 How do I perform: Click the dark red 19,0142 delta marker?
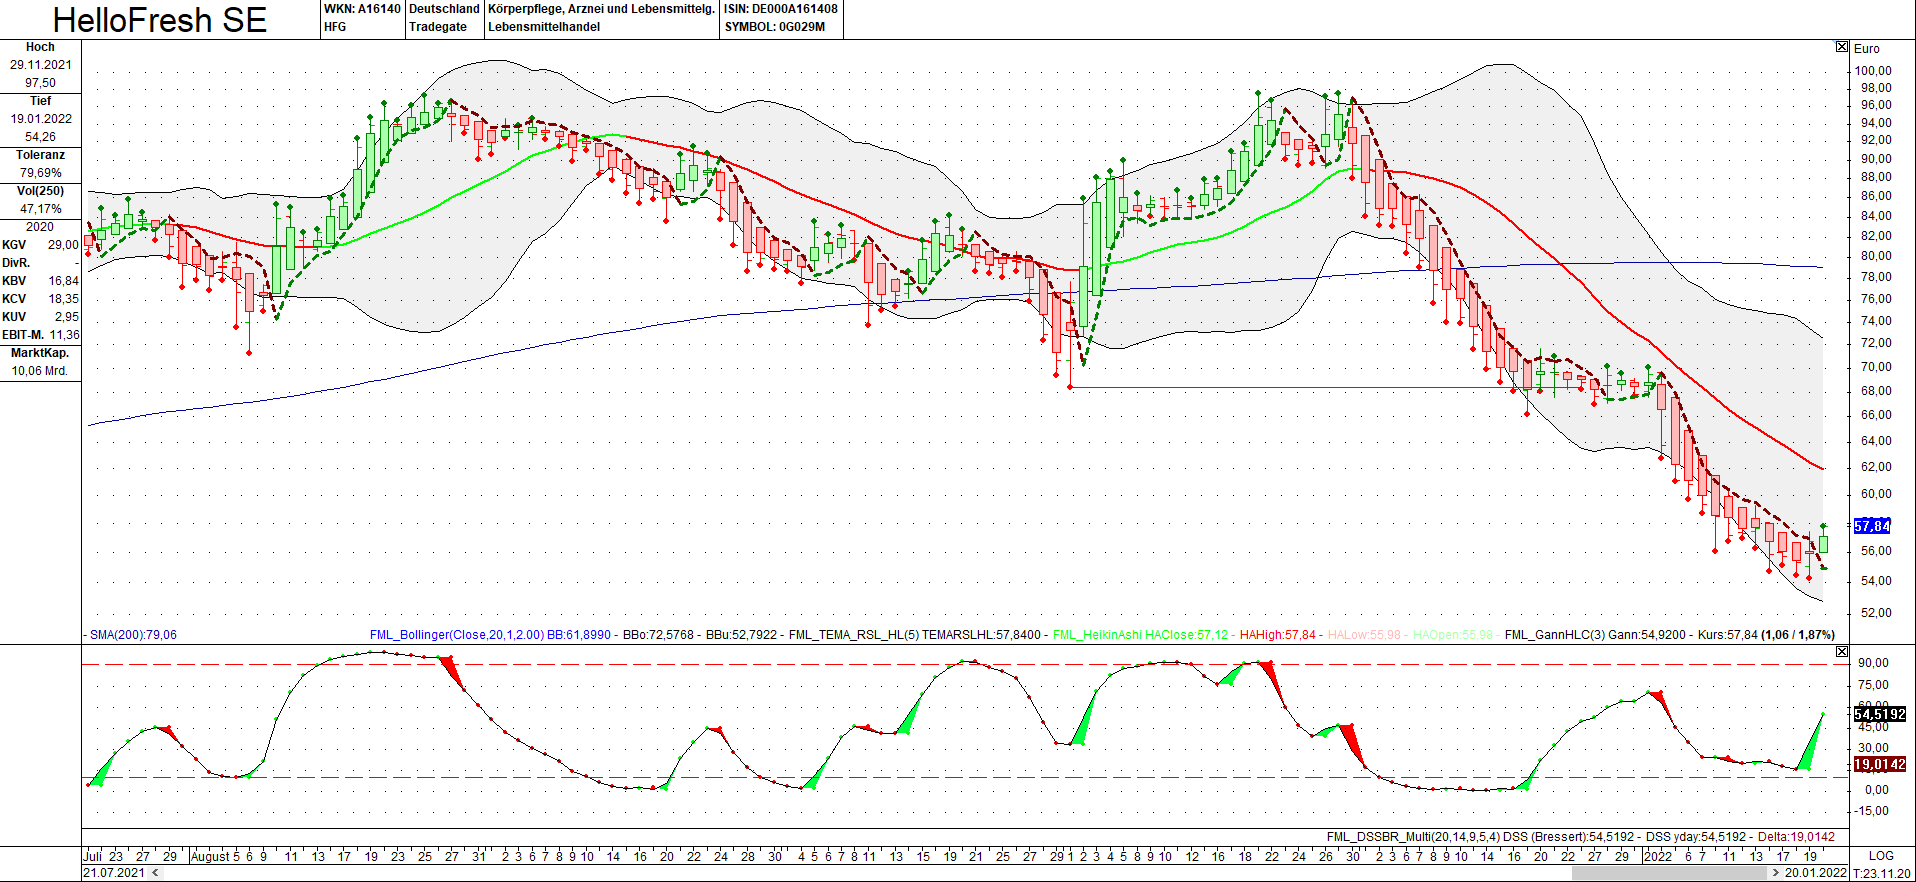[x=1880, y=764]
